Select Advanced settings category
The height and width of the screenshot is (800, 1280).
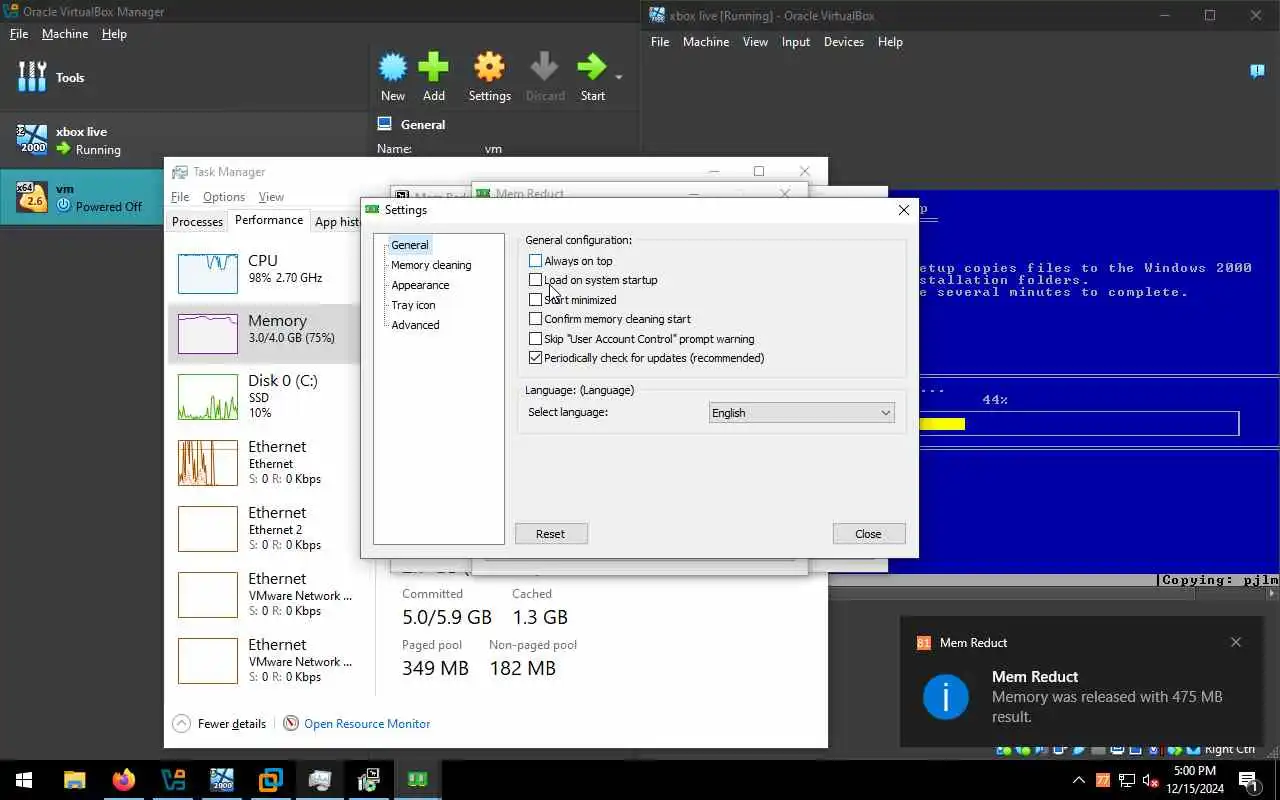click(x=415, y=325)
